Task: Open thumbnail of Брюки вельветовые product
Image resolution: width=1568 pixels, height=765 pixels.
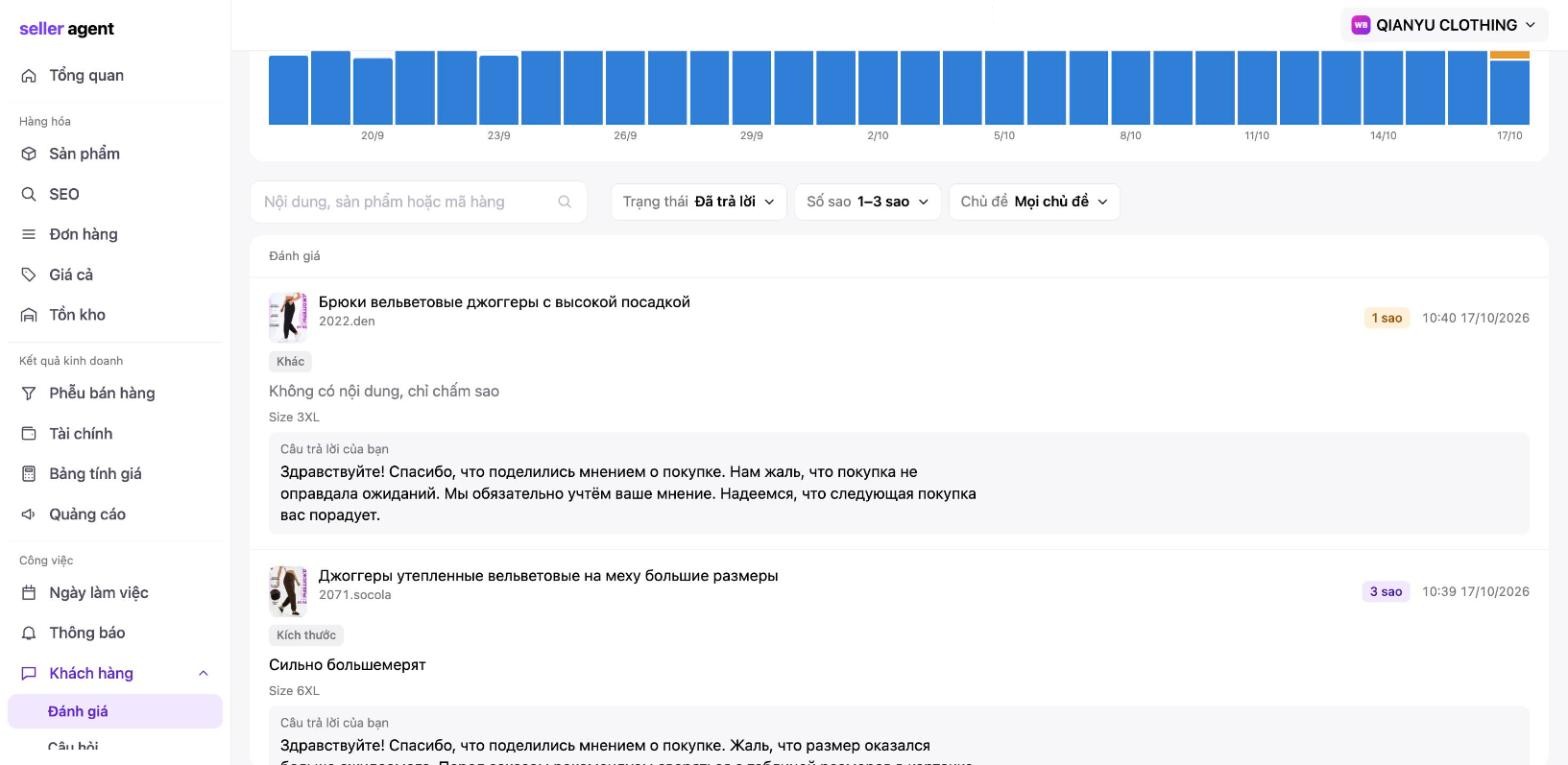Action: [x=288, y=317]
